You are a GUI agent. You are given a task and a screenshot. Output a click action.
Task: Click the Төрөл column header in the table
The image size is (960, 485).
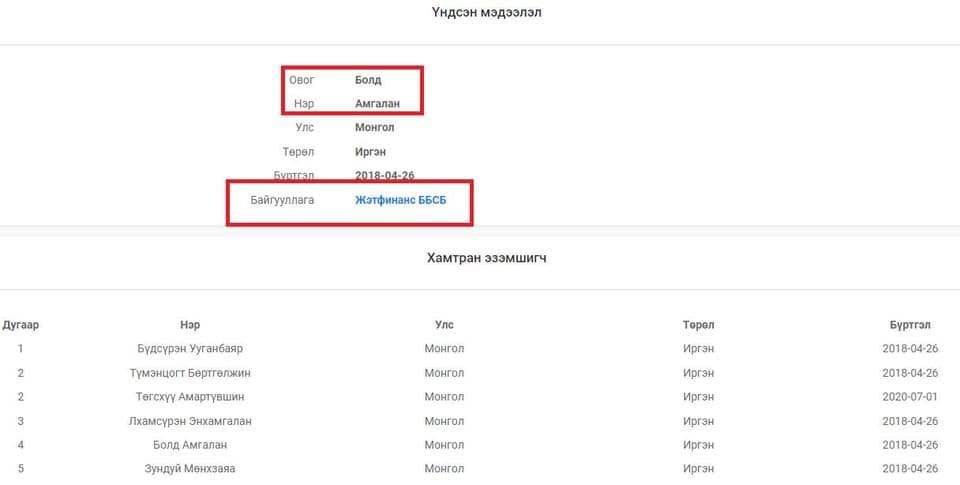pyautogui.click(x=698, y=325)
